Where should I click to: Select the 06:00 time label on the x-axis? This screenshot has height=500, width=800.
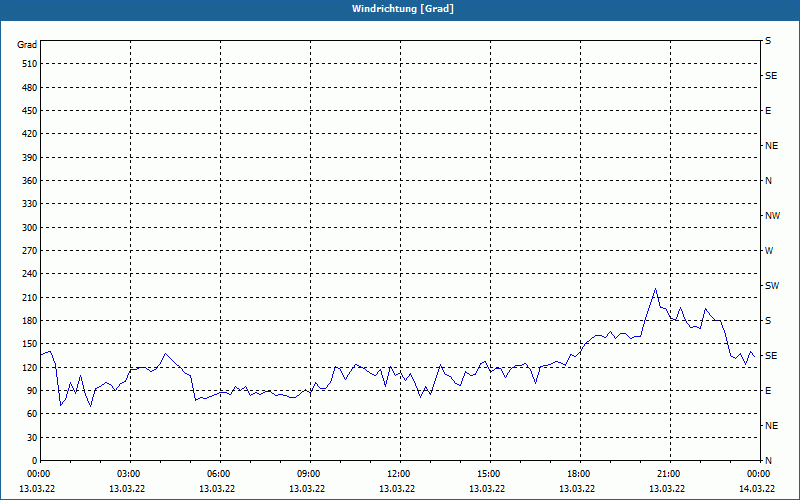(x=217, y=474)
